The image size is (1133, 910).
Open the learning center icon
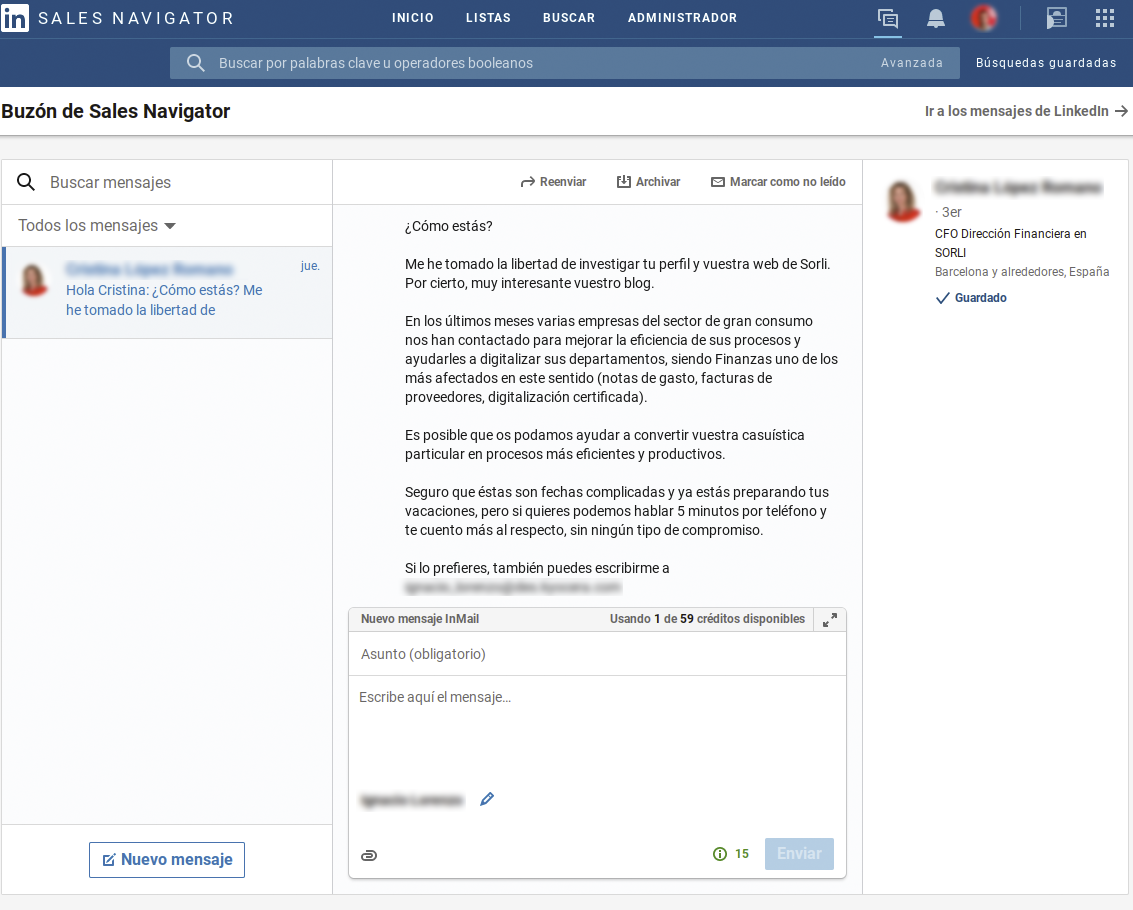pyautogui.click(x=1056, y=18)
